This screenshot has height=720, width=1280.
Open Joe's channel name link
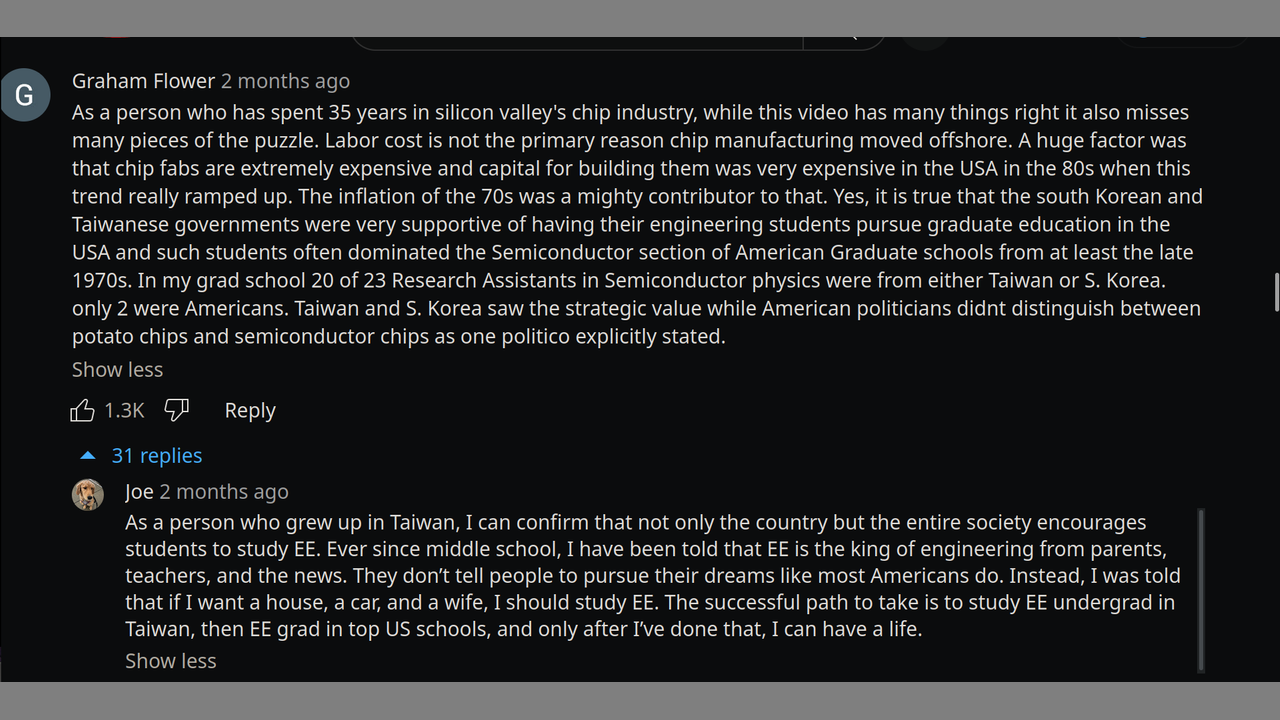139,492
